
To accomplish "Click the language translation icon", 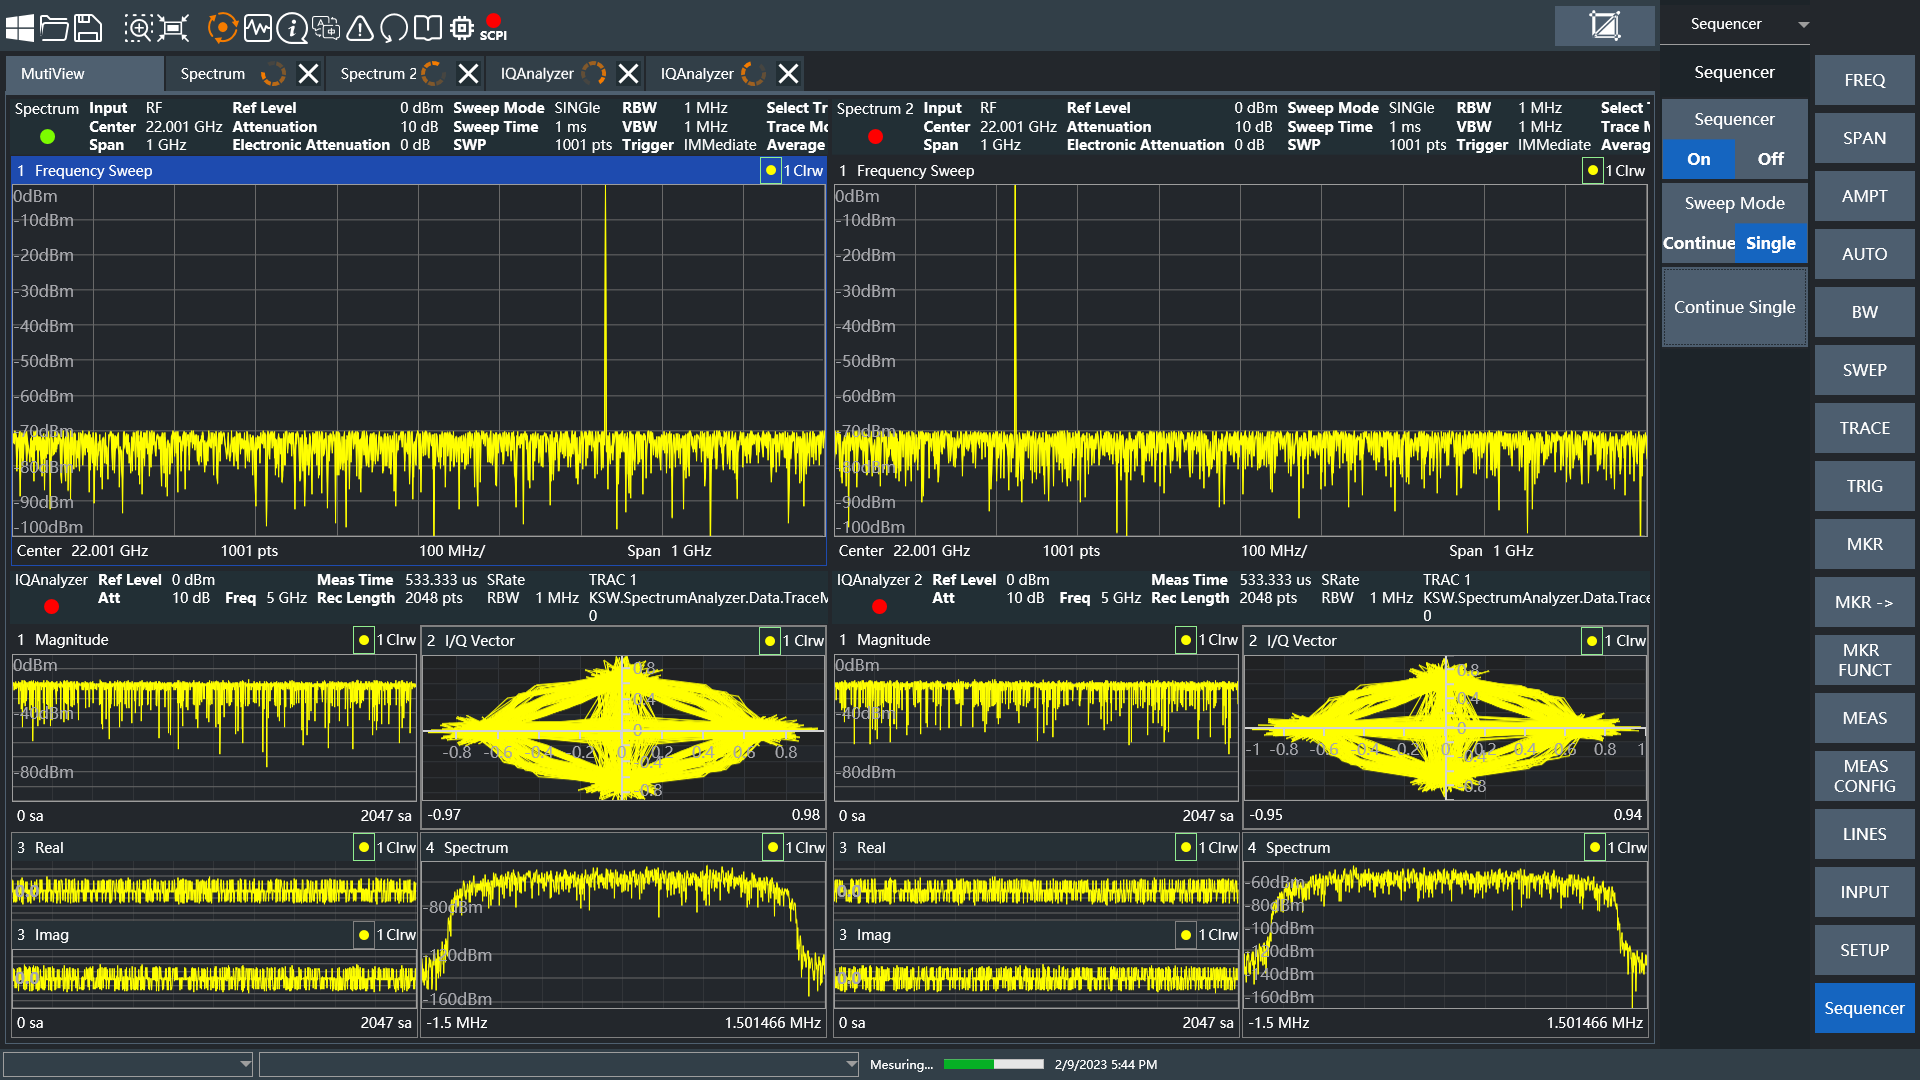I will pos(325,27).
